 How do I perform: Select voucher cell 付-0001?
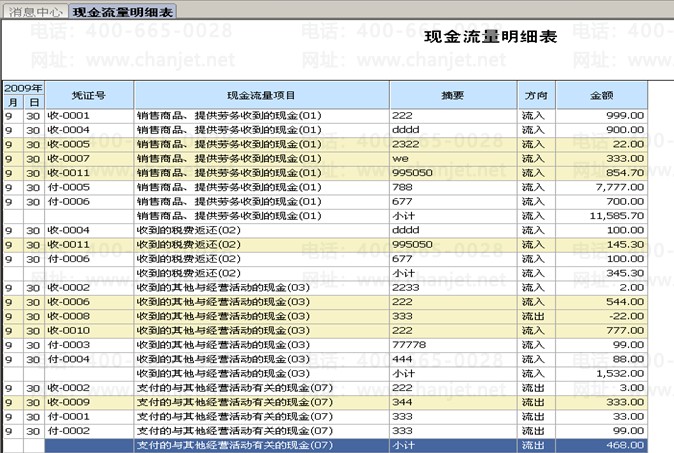click(x=89, y=417)
